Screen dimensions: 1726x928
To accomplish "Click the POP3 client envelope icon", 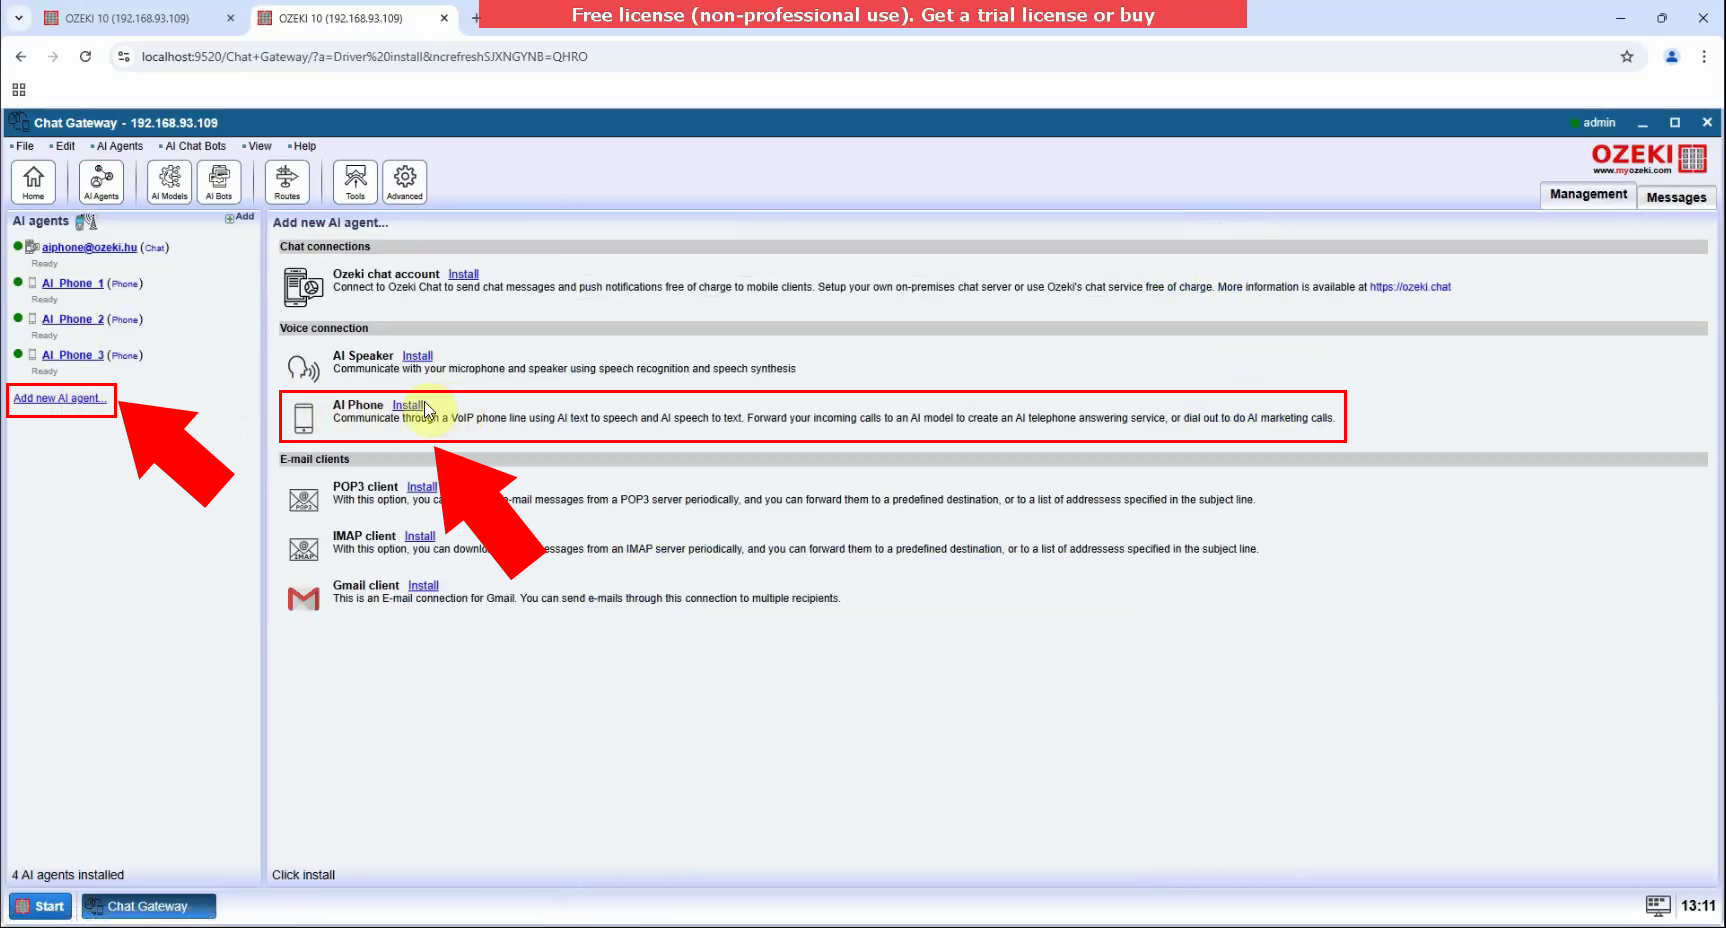I will click(x=303, y=500).
